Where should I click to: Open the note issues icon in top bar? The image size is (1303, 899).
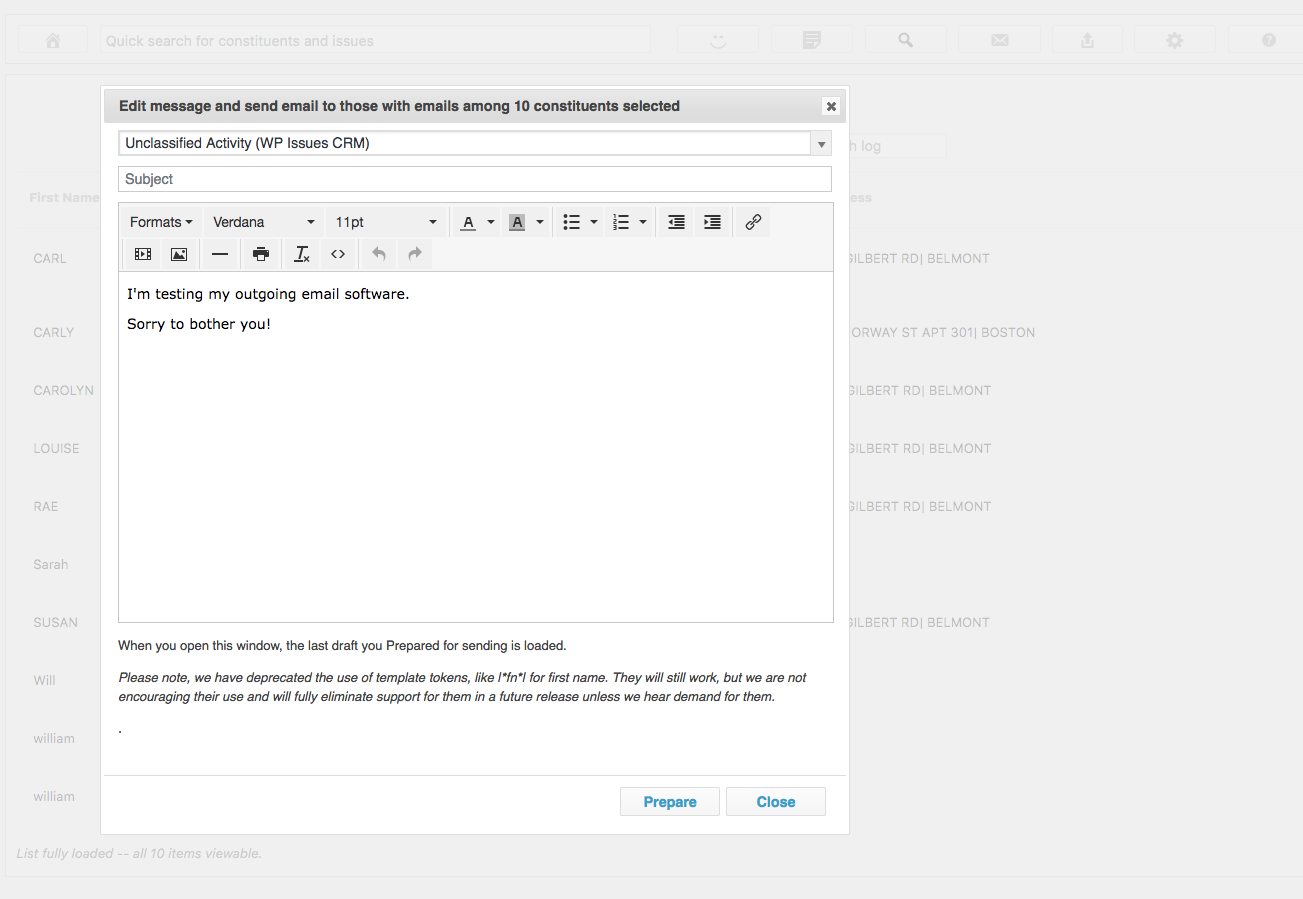coord(812,41)
